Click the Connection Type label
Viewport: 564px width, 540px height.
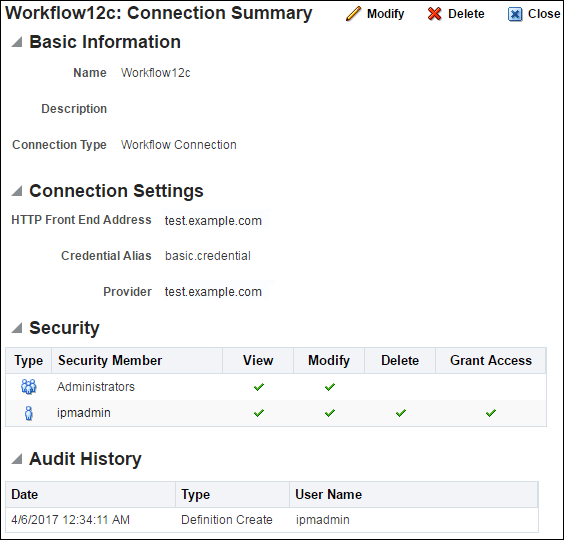click(59, 145)
